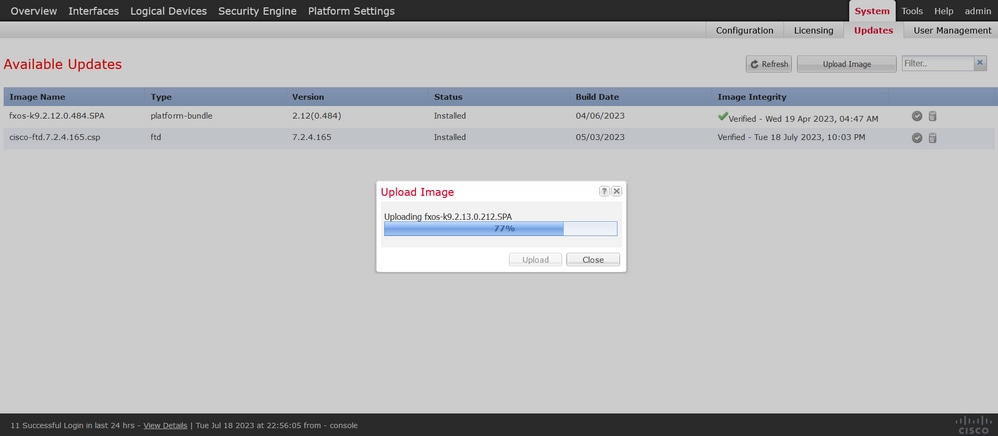Open the admin user menu
998x436 pixels.
point(978,11)
